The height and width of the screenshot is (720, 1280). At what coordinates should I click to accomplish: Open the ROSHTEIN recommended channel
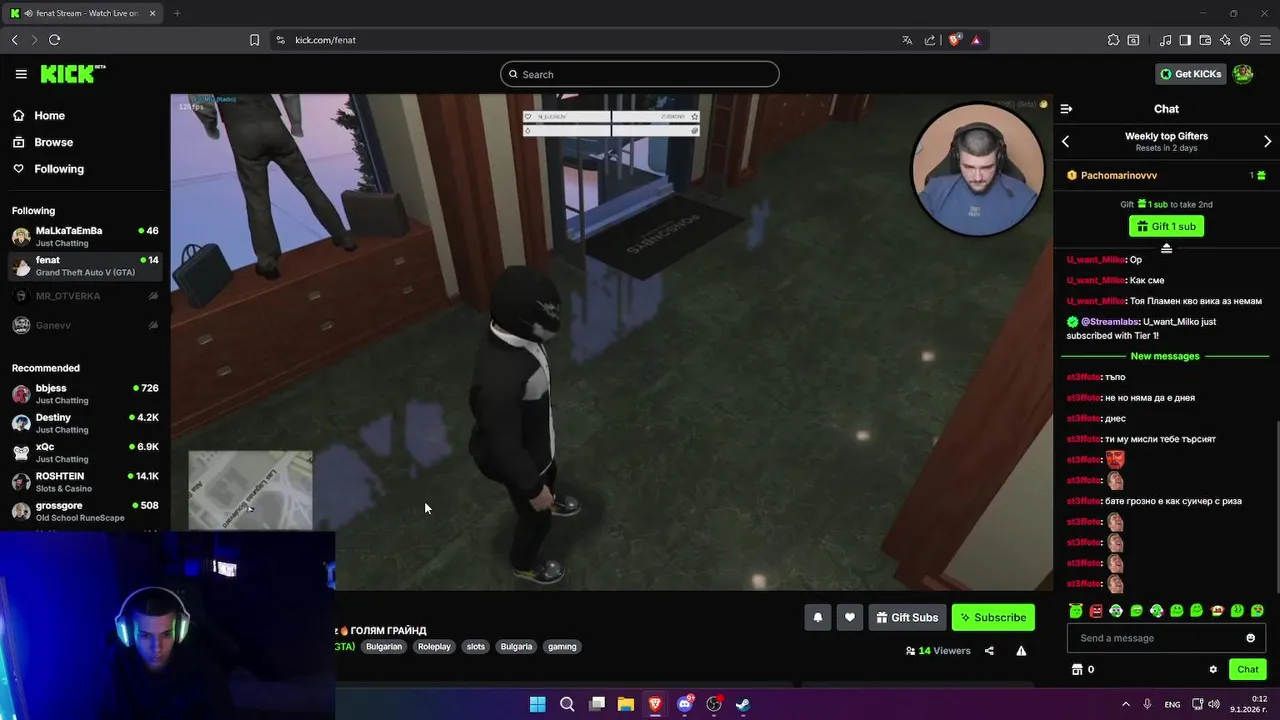click(85, 482)
